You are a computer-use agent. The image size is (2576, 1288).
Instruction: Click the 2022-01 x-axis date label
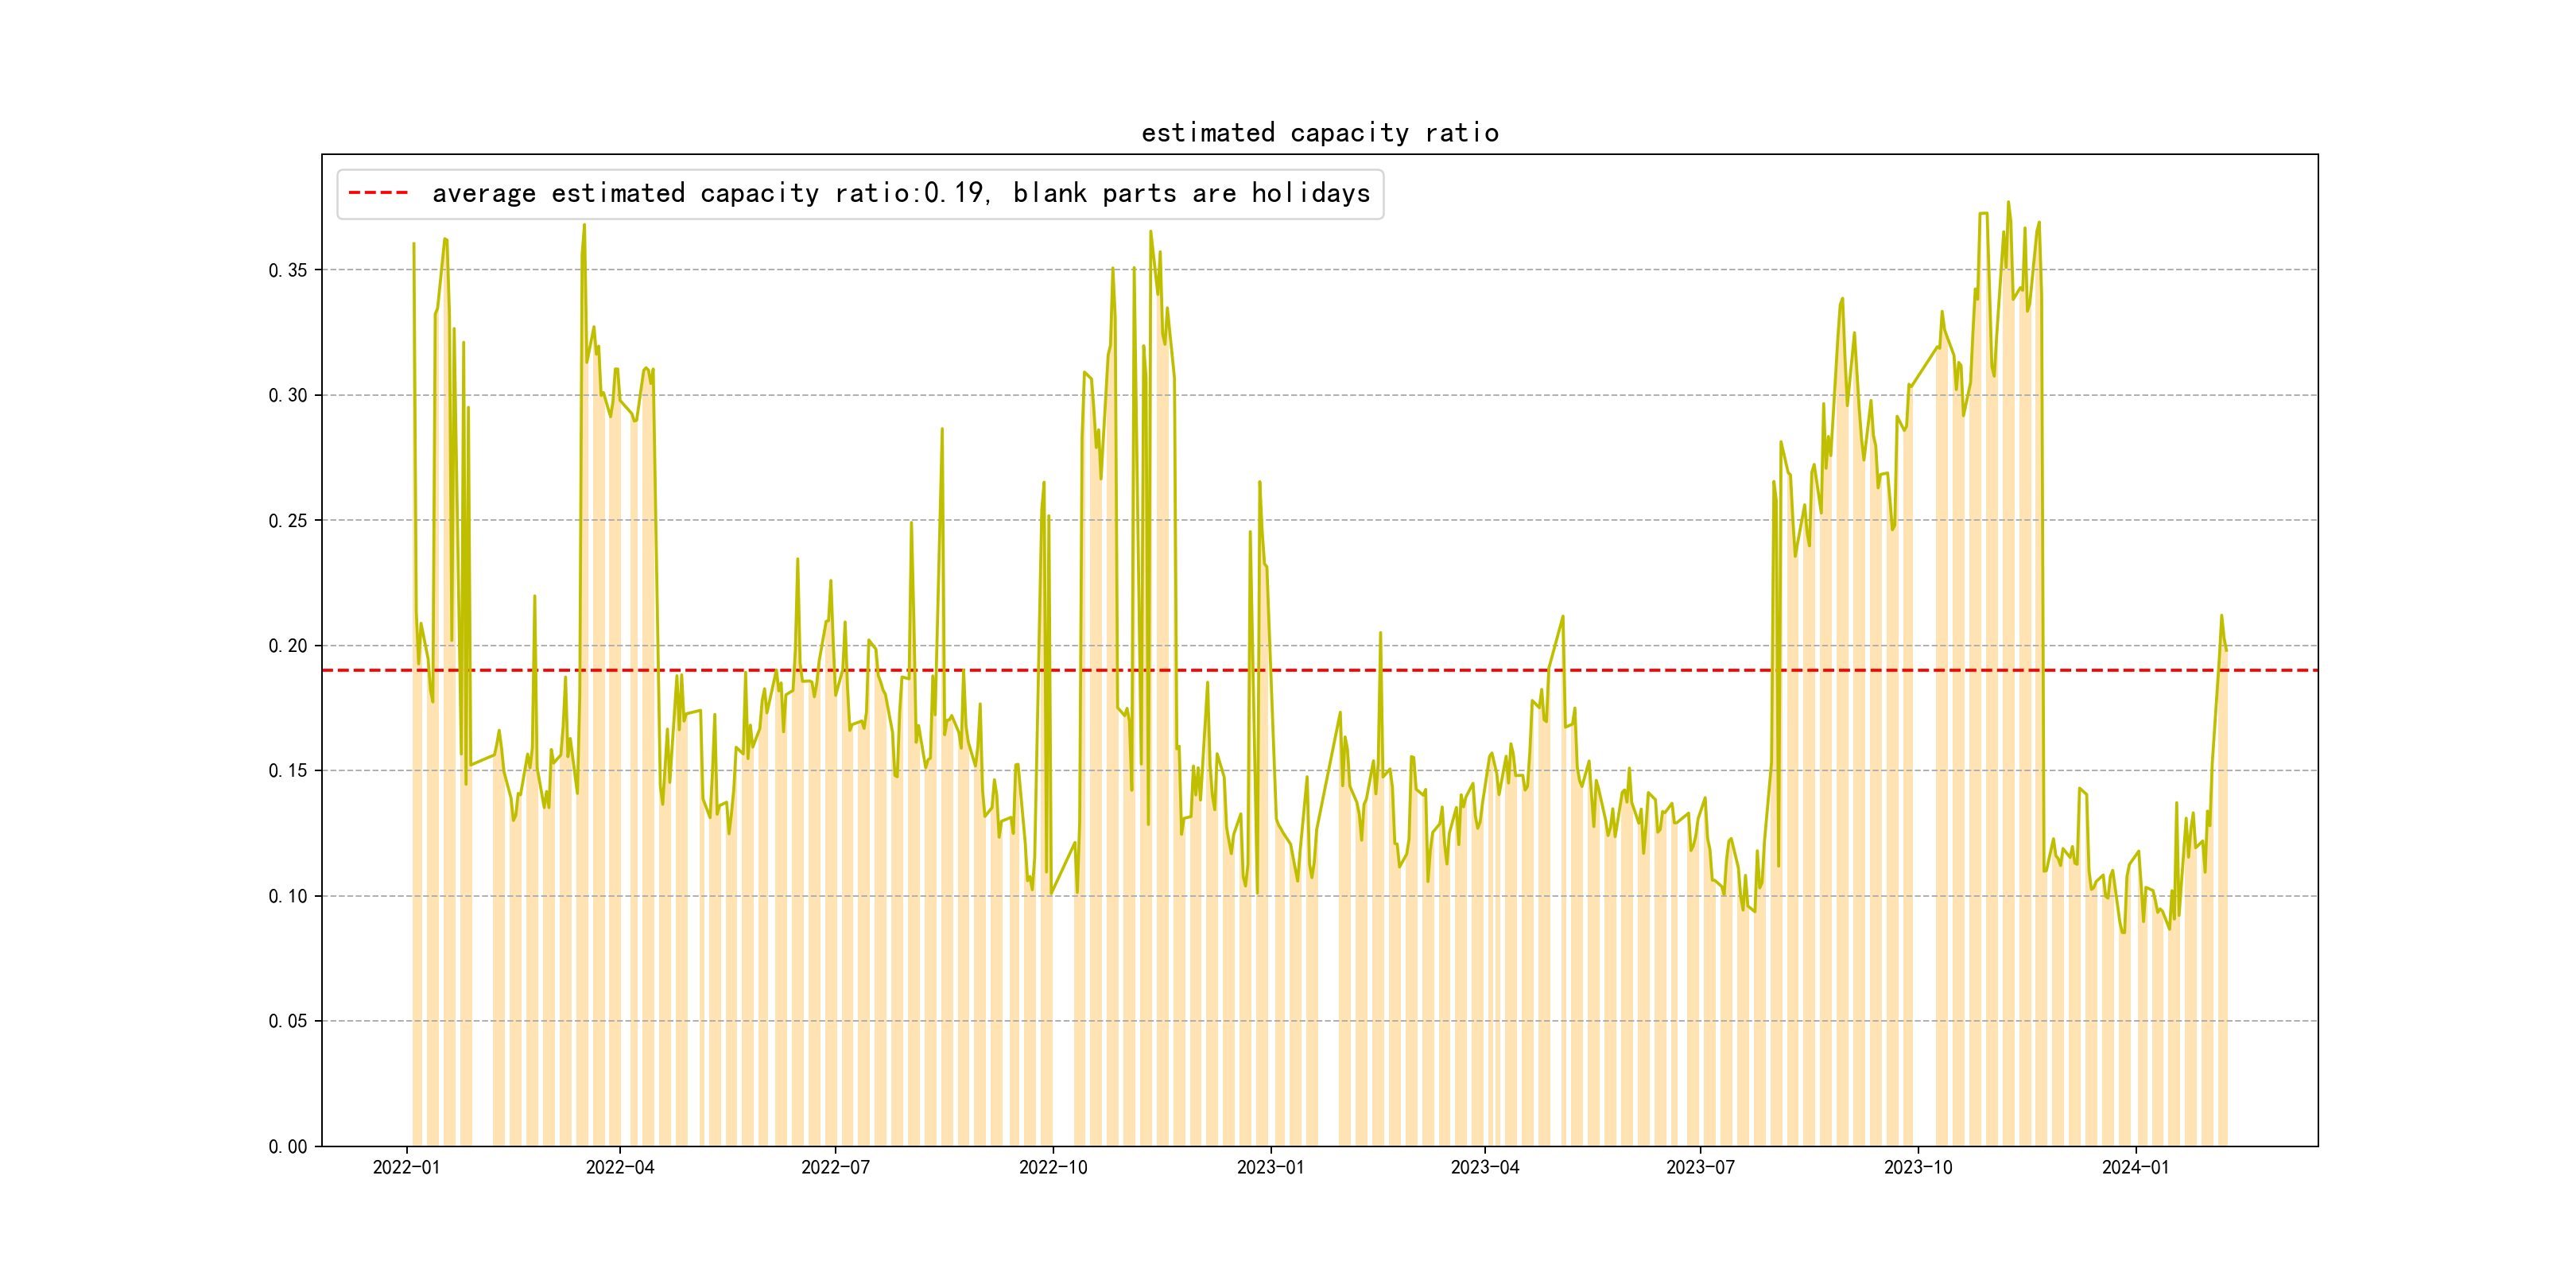[x=406, y=1168]
